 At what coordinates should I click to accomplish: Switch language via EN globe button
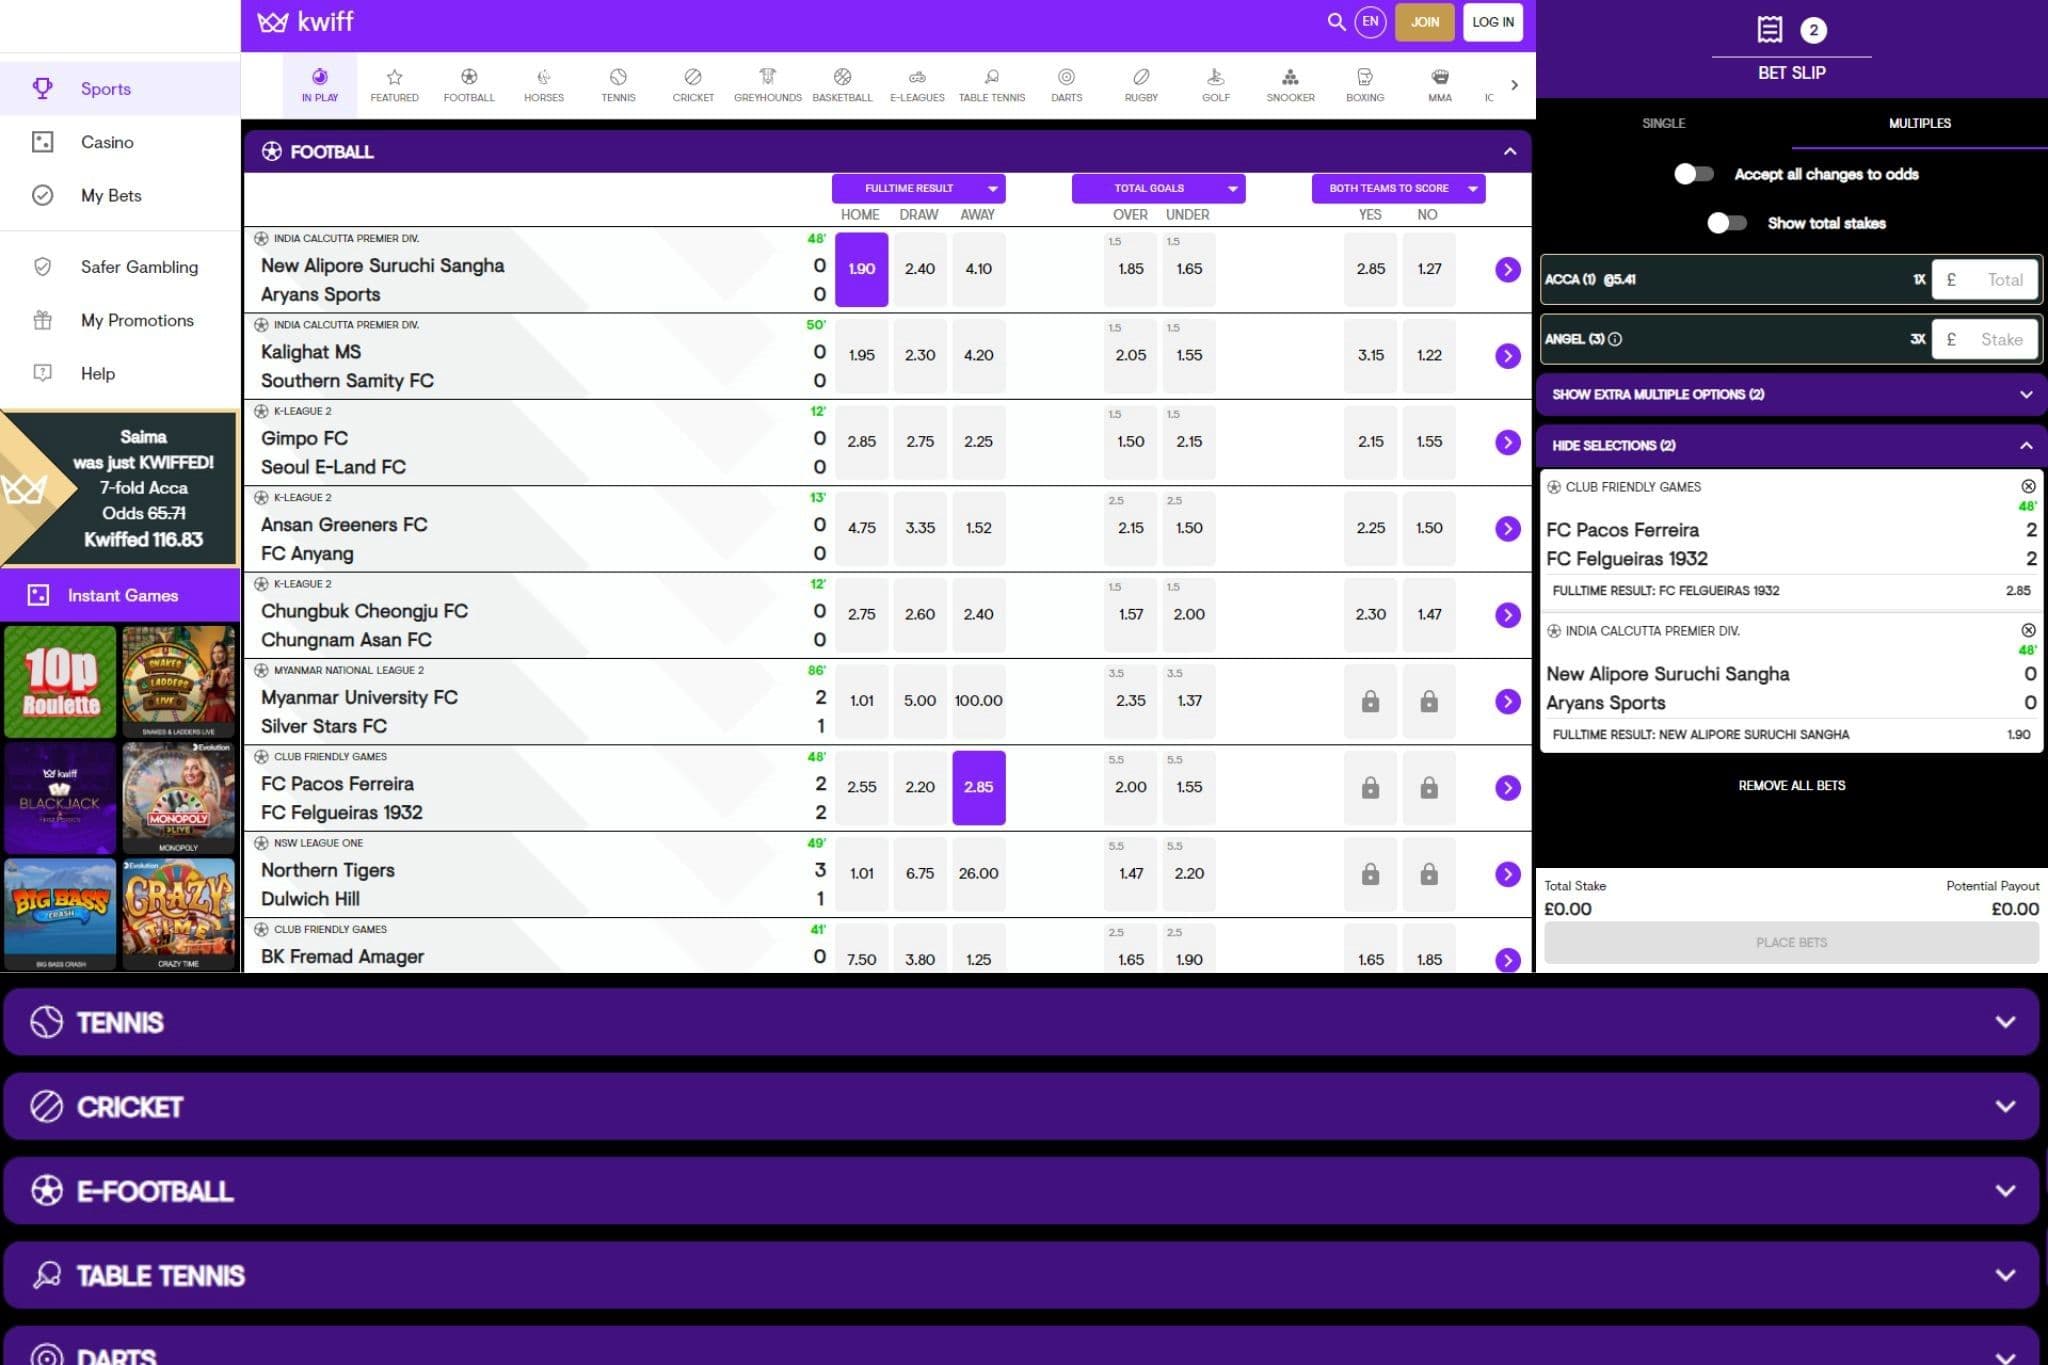pos(1370,22)
